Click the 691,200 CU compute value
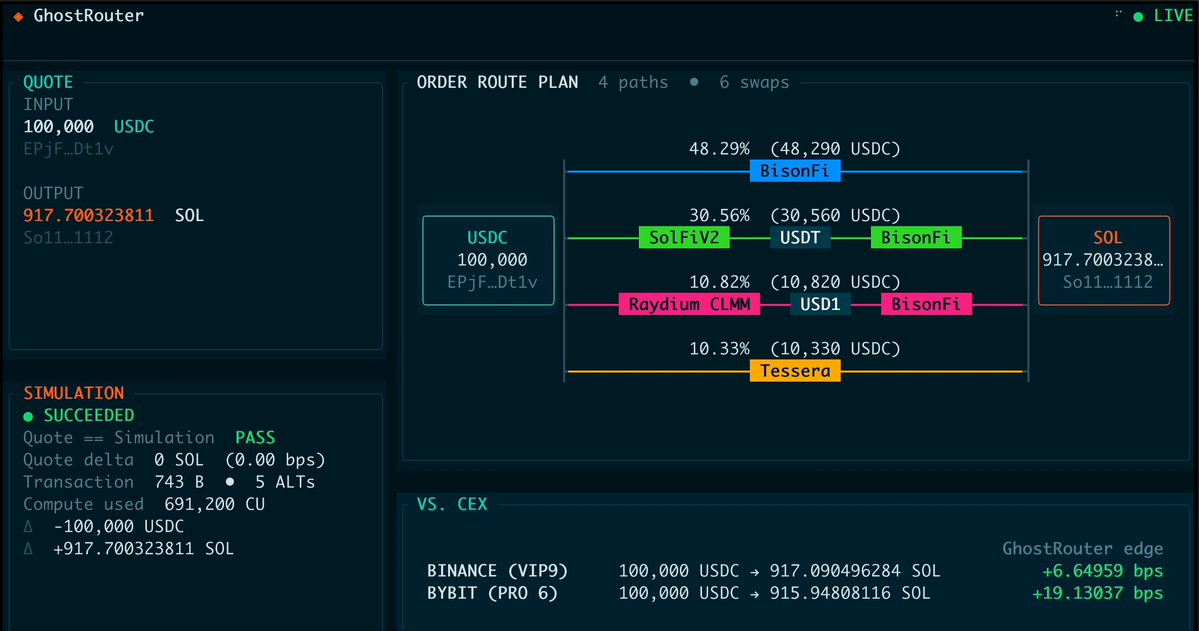 215,503
